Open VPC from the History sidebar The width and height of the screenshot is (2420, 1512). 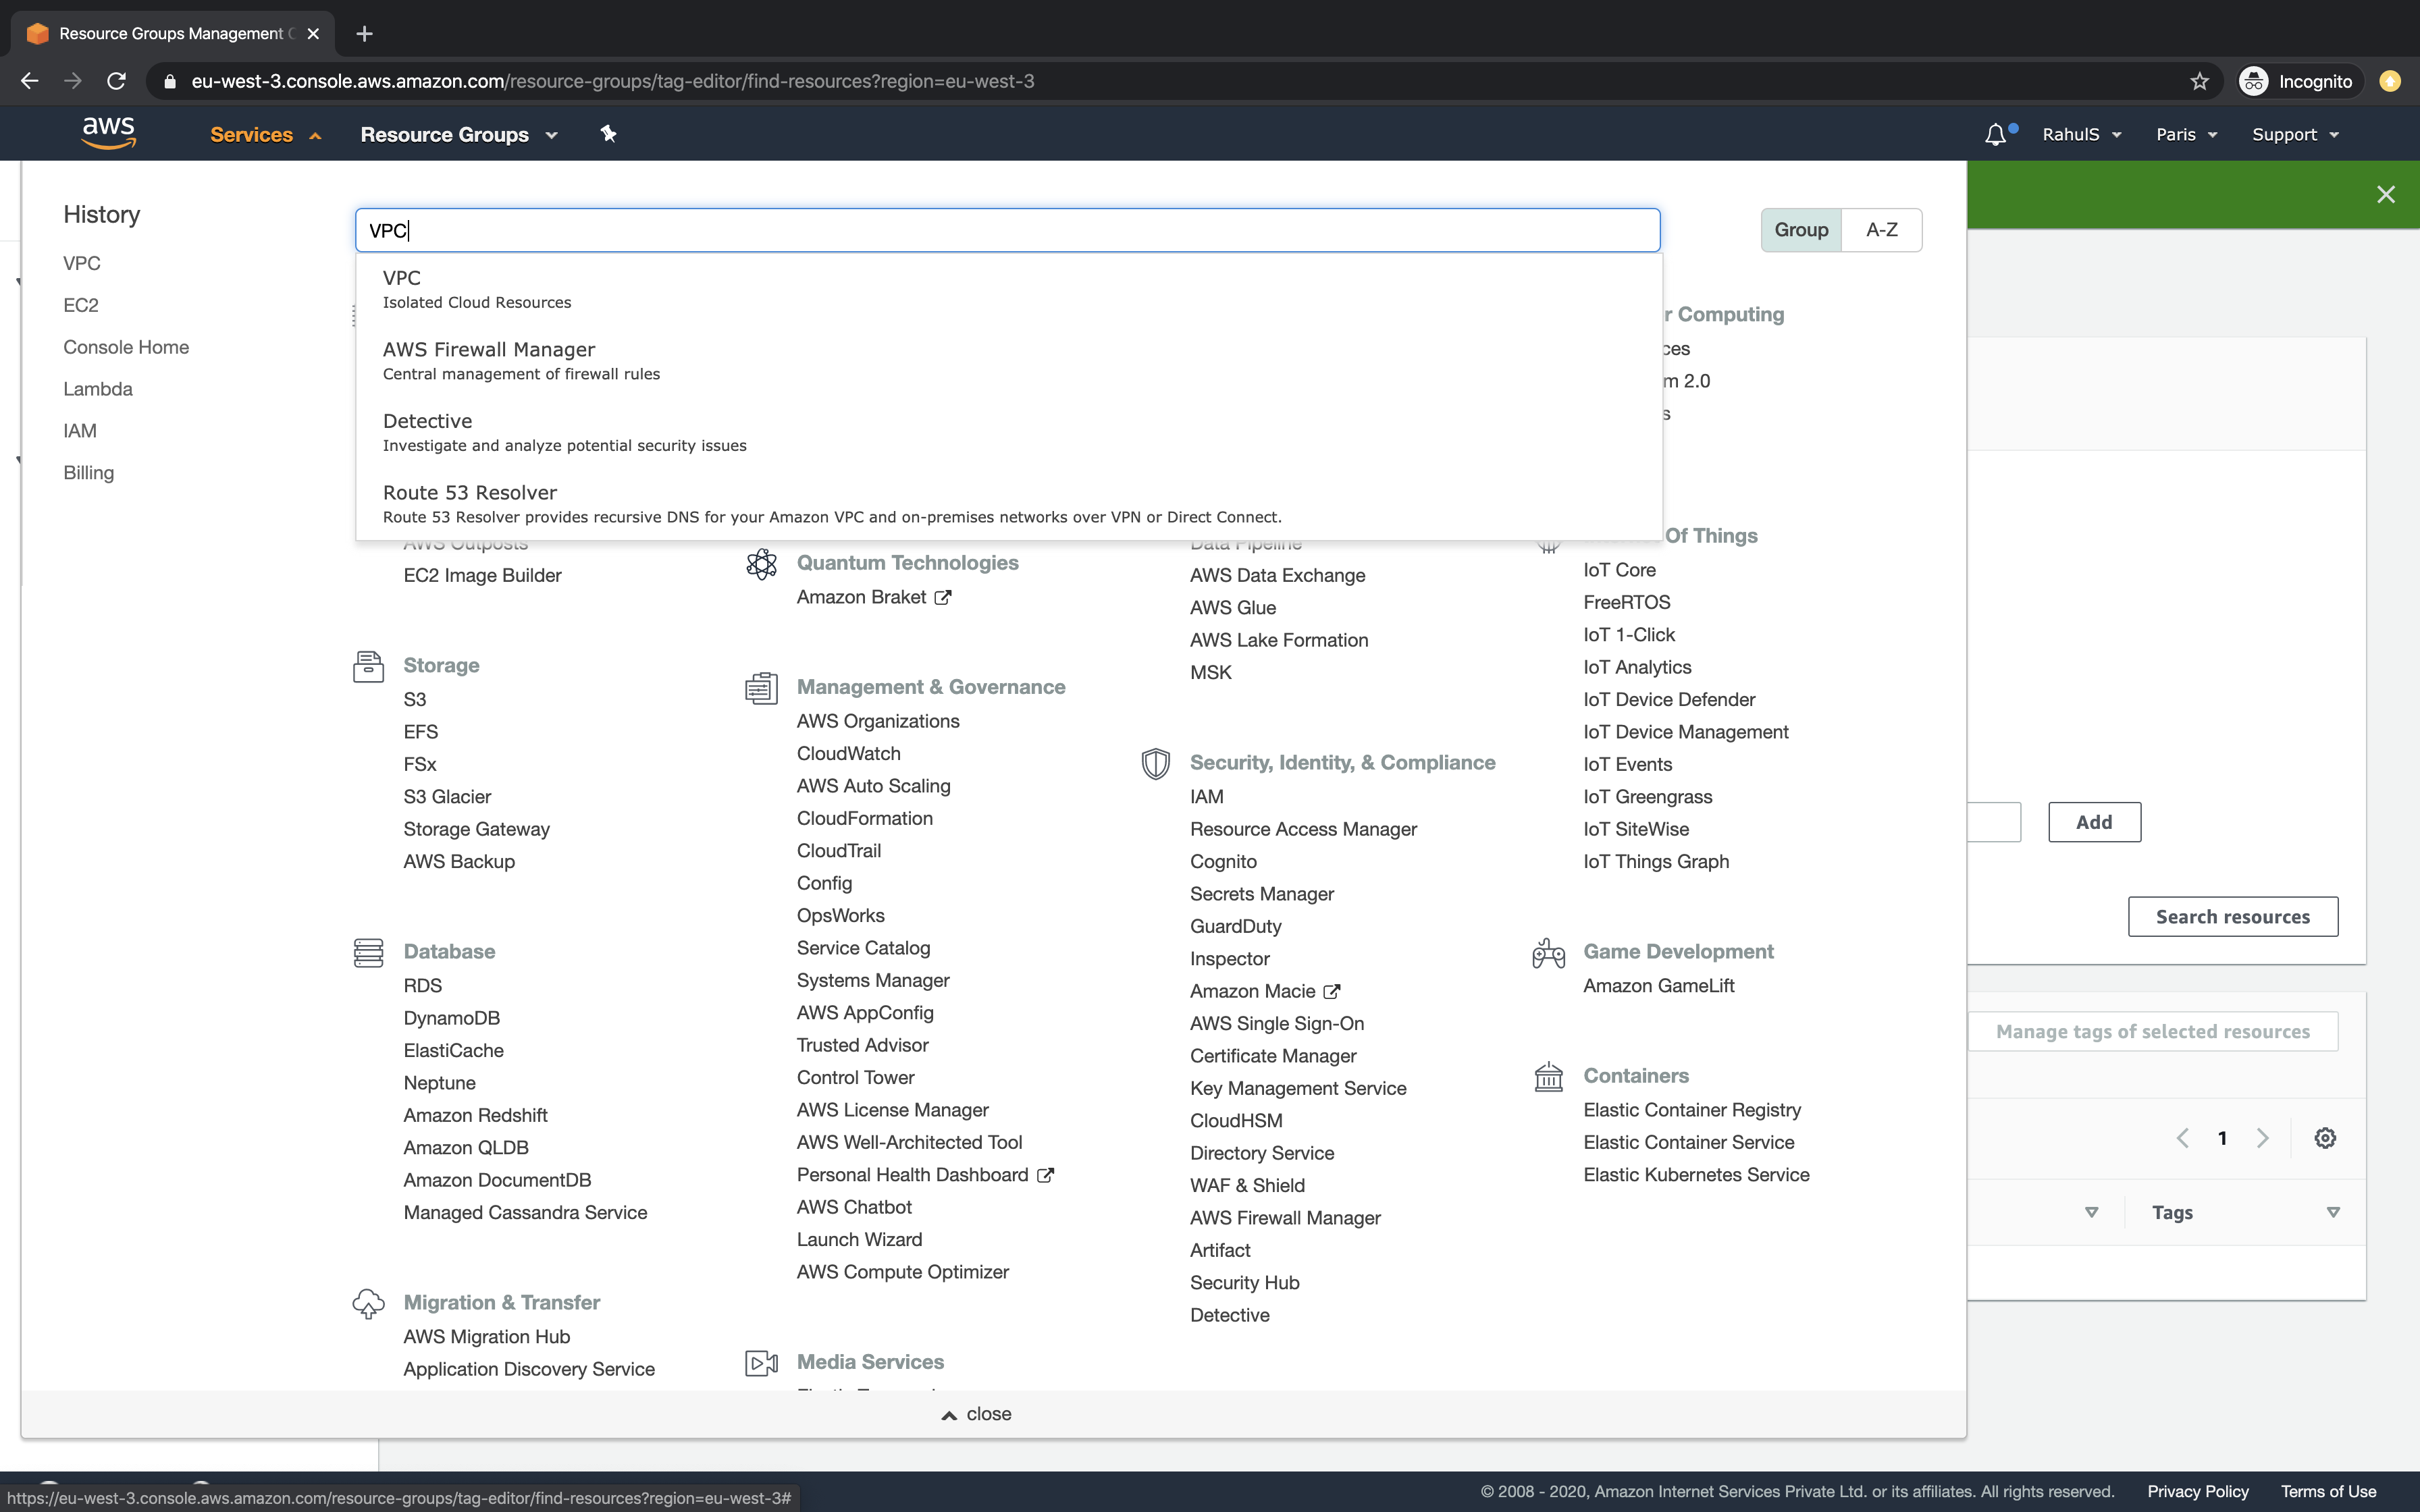81,262
